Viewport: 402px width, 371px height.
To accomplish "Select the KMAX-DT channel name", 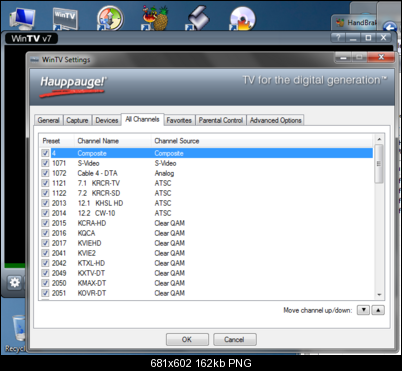I will click(92, 283).
